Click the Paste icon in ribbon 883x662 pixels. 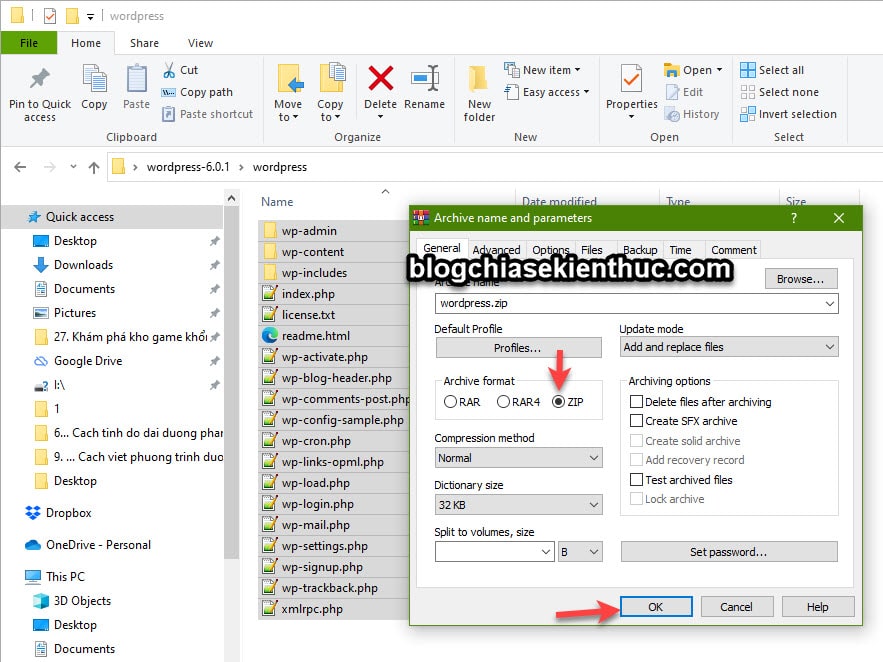click(x=136, y=79)
